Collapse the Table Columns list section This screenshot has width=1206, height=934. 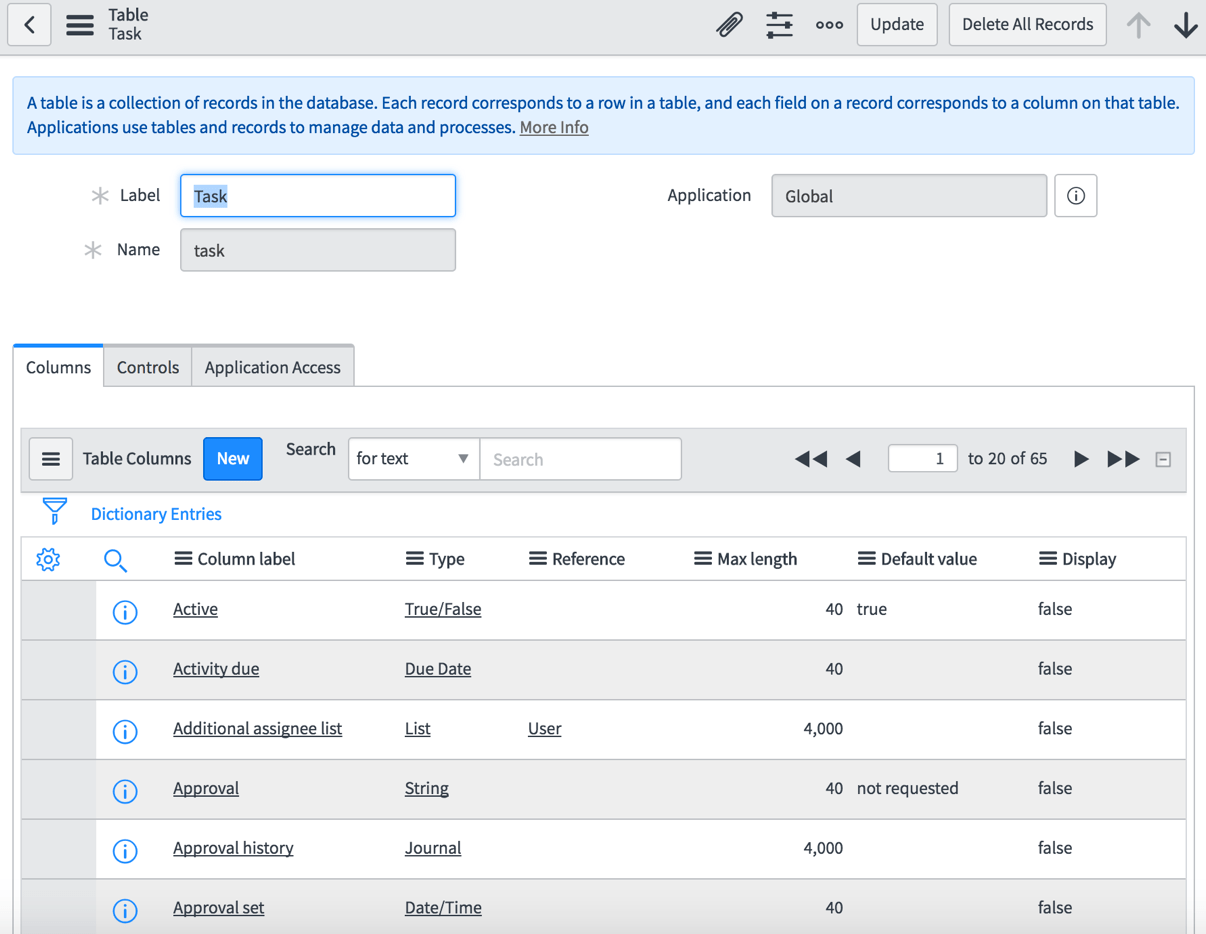click(x=1163, y=460)
